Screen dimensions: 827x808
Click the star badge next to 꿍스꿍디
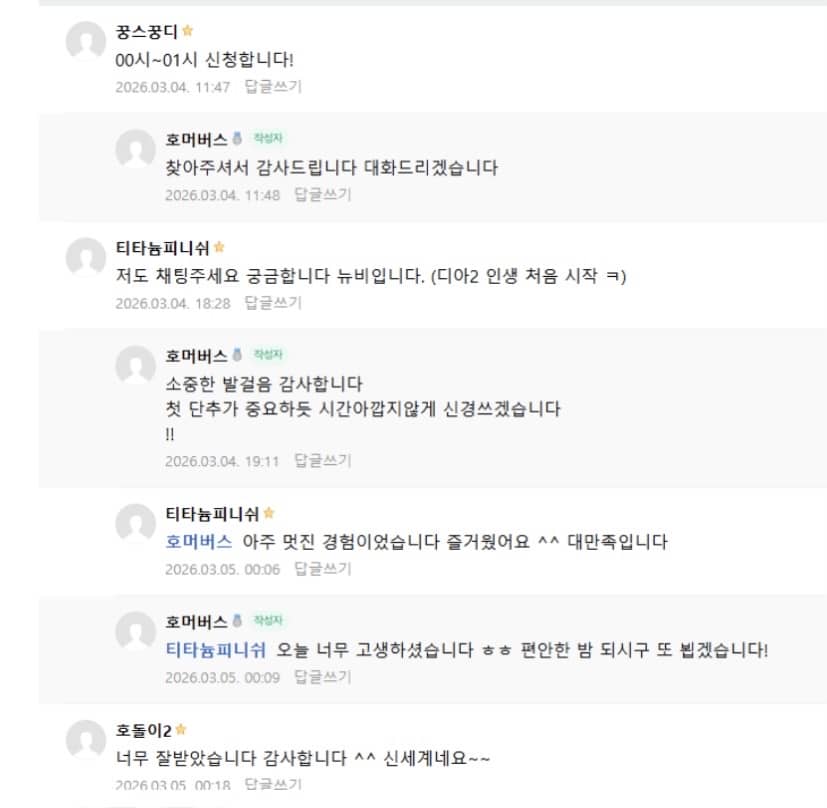point(187,32)
